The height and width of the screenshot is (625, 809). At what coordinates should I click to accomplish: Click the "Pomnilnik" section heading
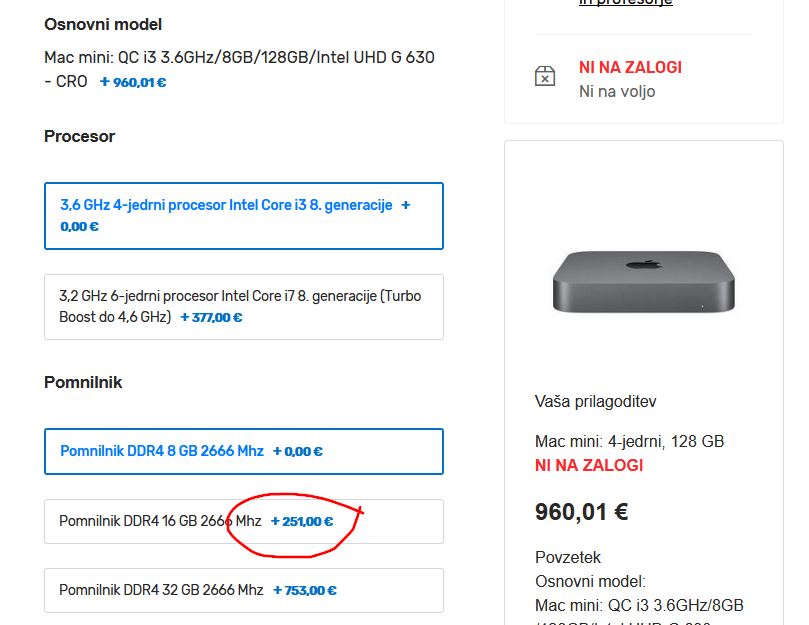pyautogui.click(x=83, y=382)
